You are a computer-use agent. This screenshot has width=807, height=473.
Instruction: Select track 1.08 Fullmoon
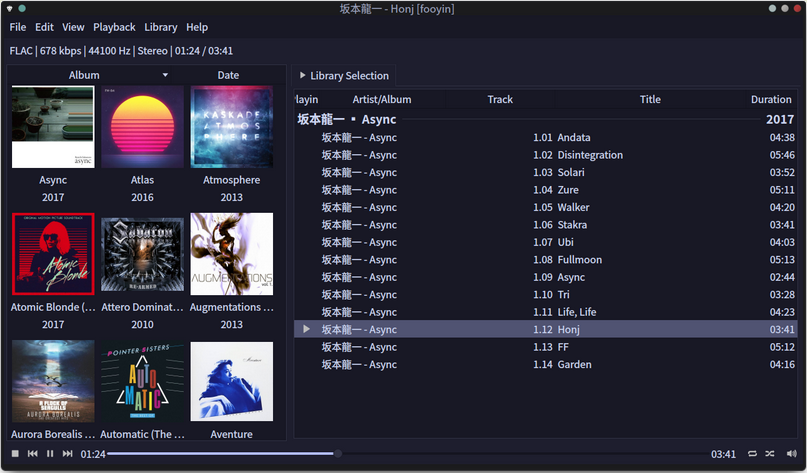546,260
